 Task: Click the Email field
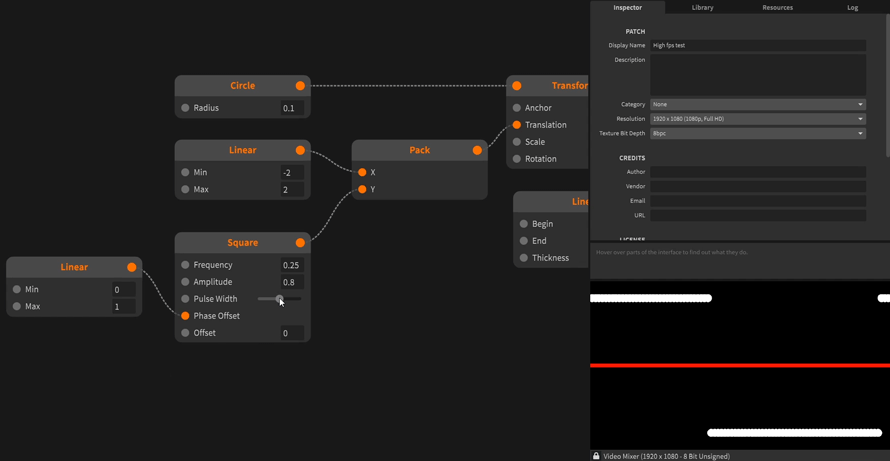click(x=758, y=201)
